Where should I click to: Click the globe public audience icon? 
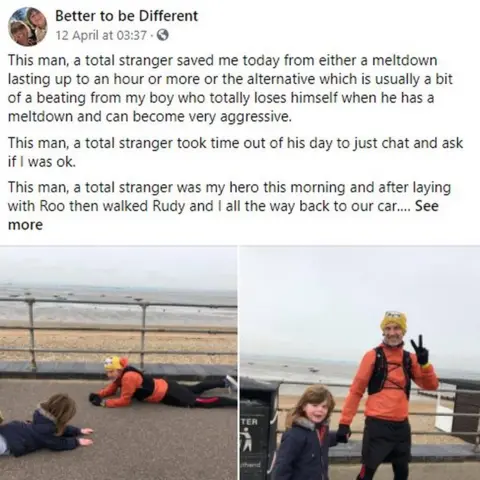[x=163, y=35]
